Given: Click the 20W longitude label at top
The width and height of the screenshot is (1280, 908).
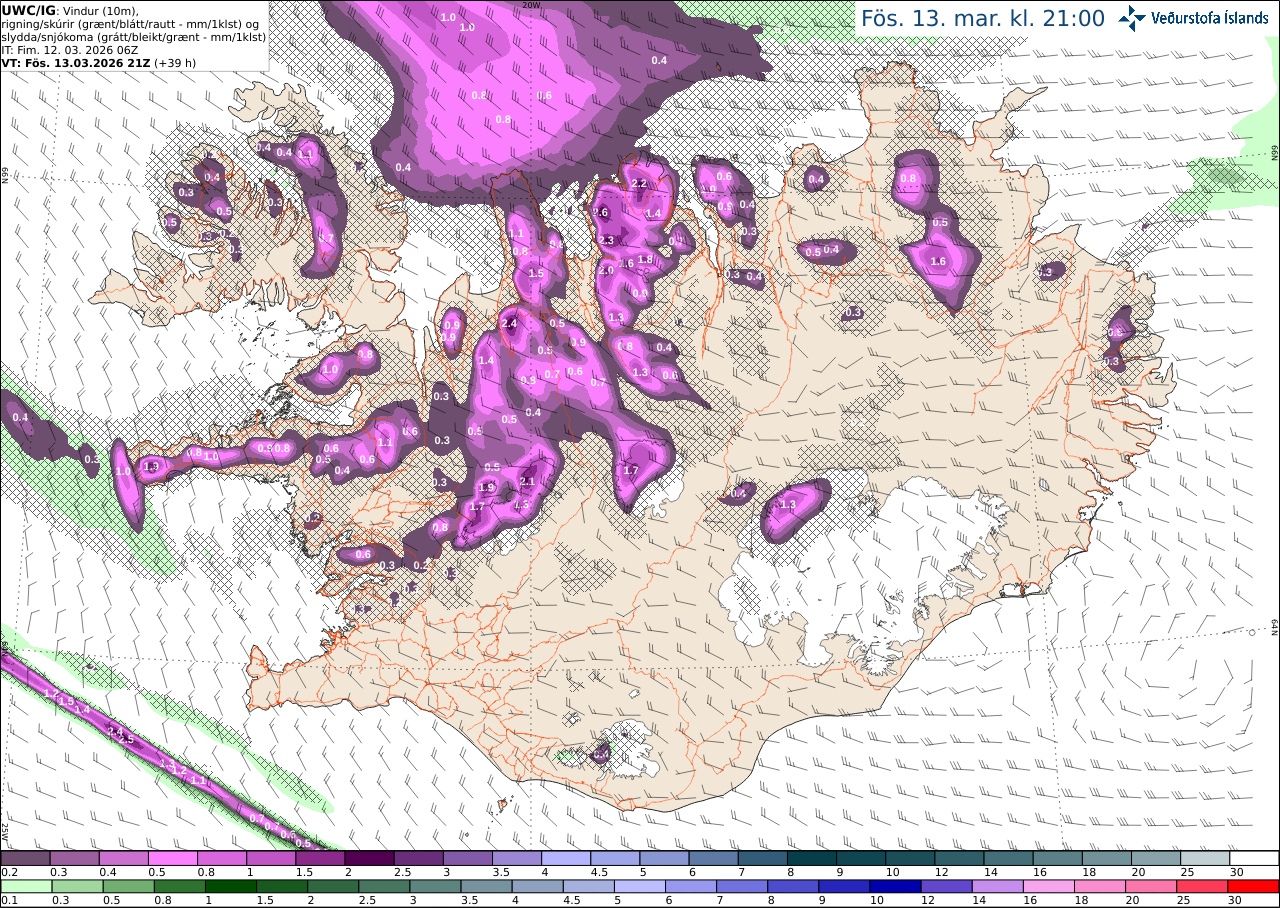Looking at the screenshot, I should [531, 5].
